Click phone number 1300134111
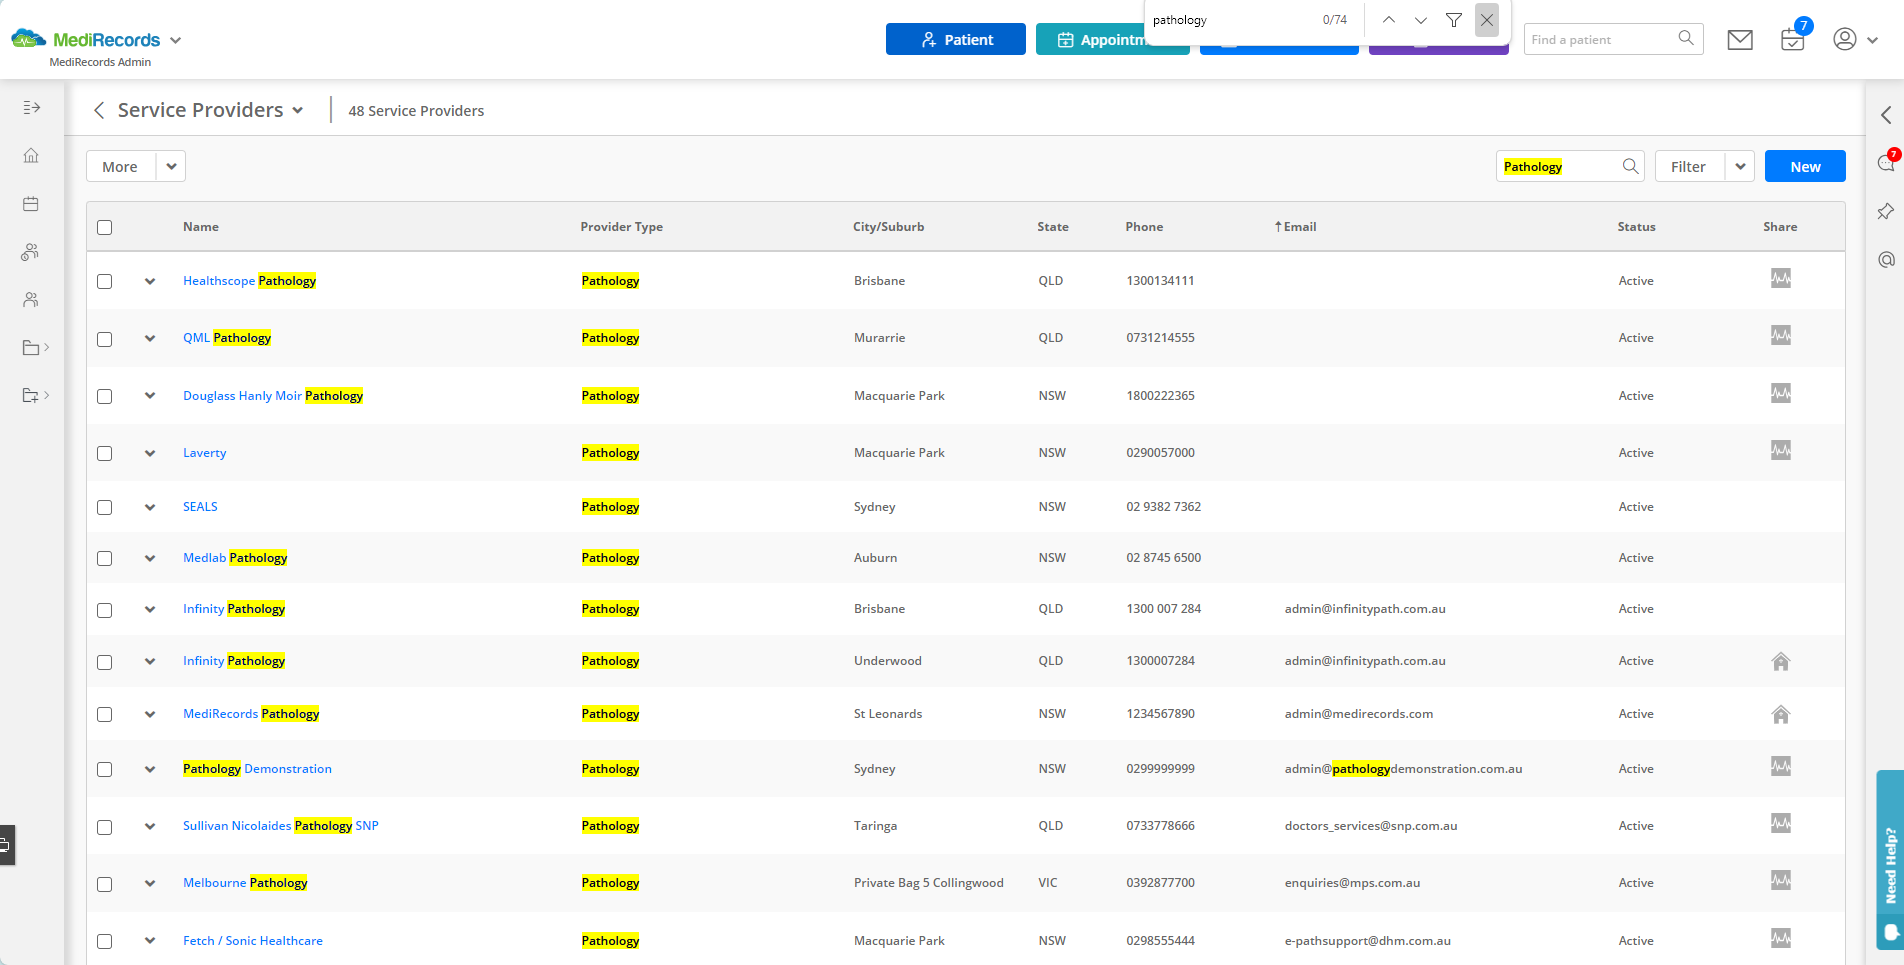The image size is (1904, 965). (1160, 281)
